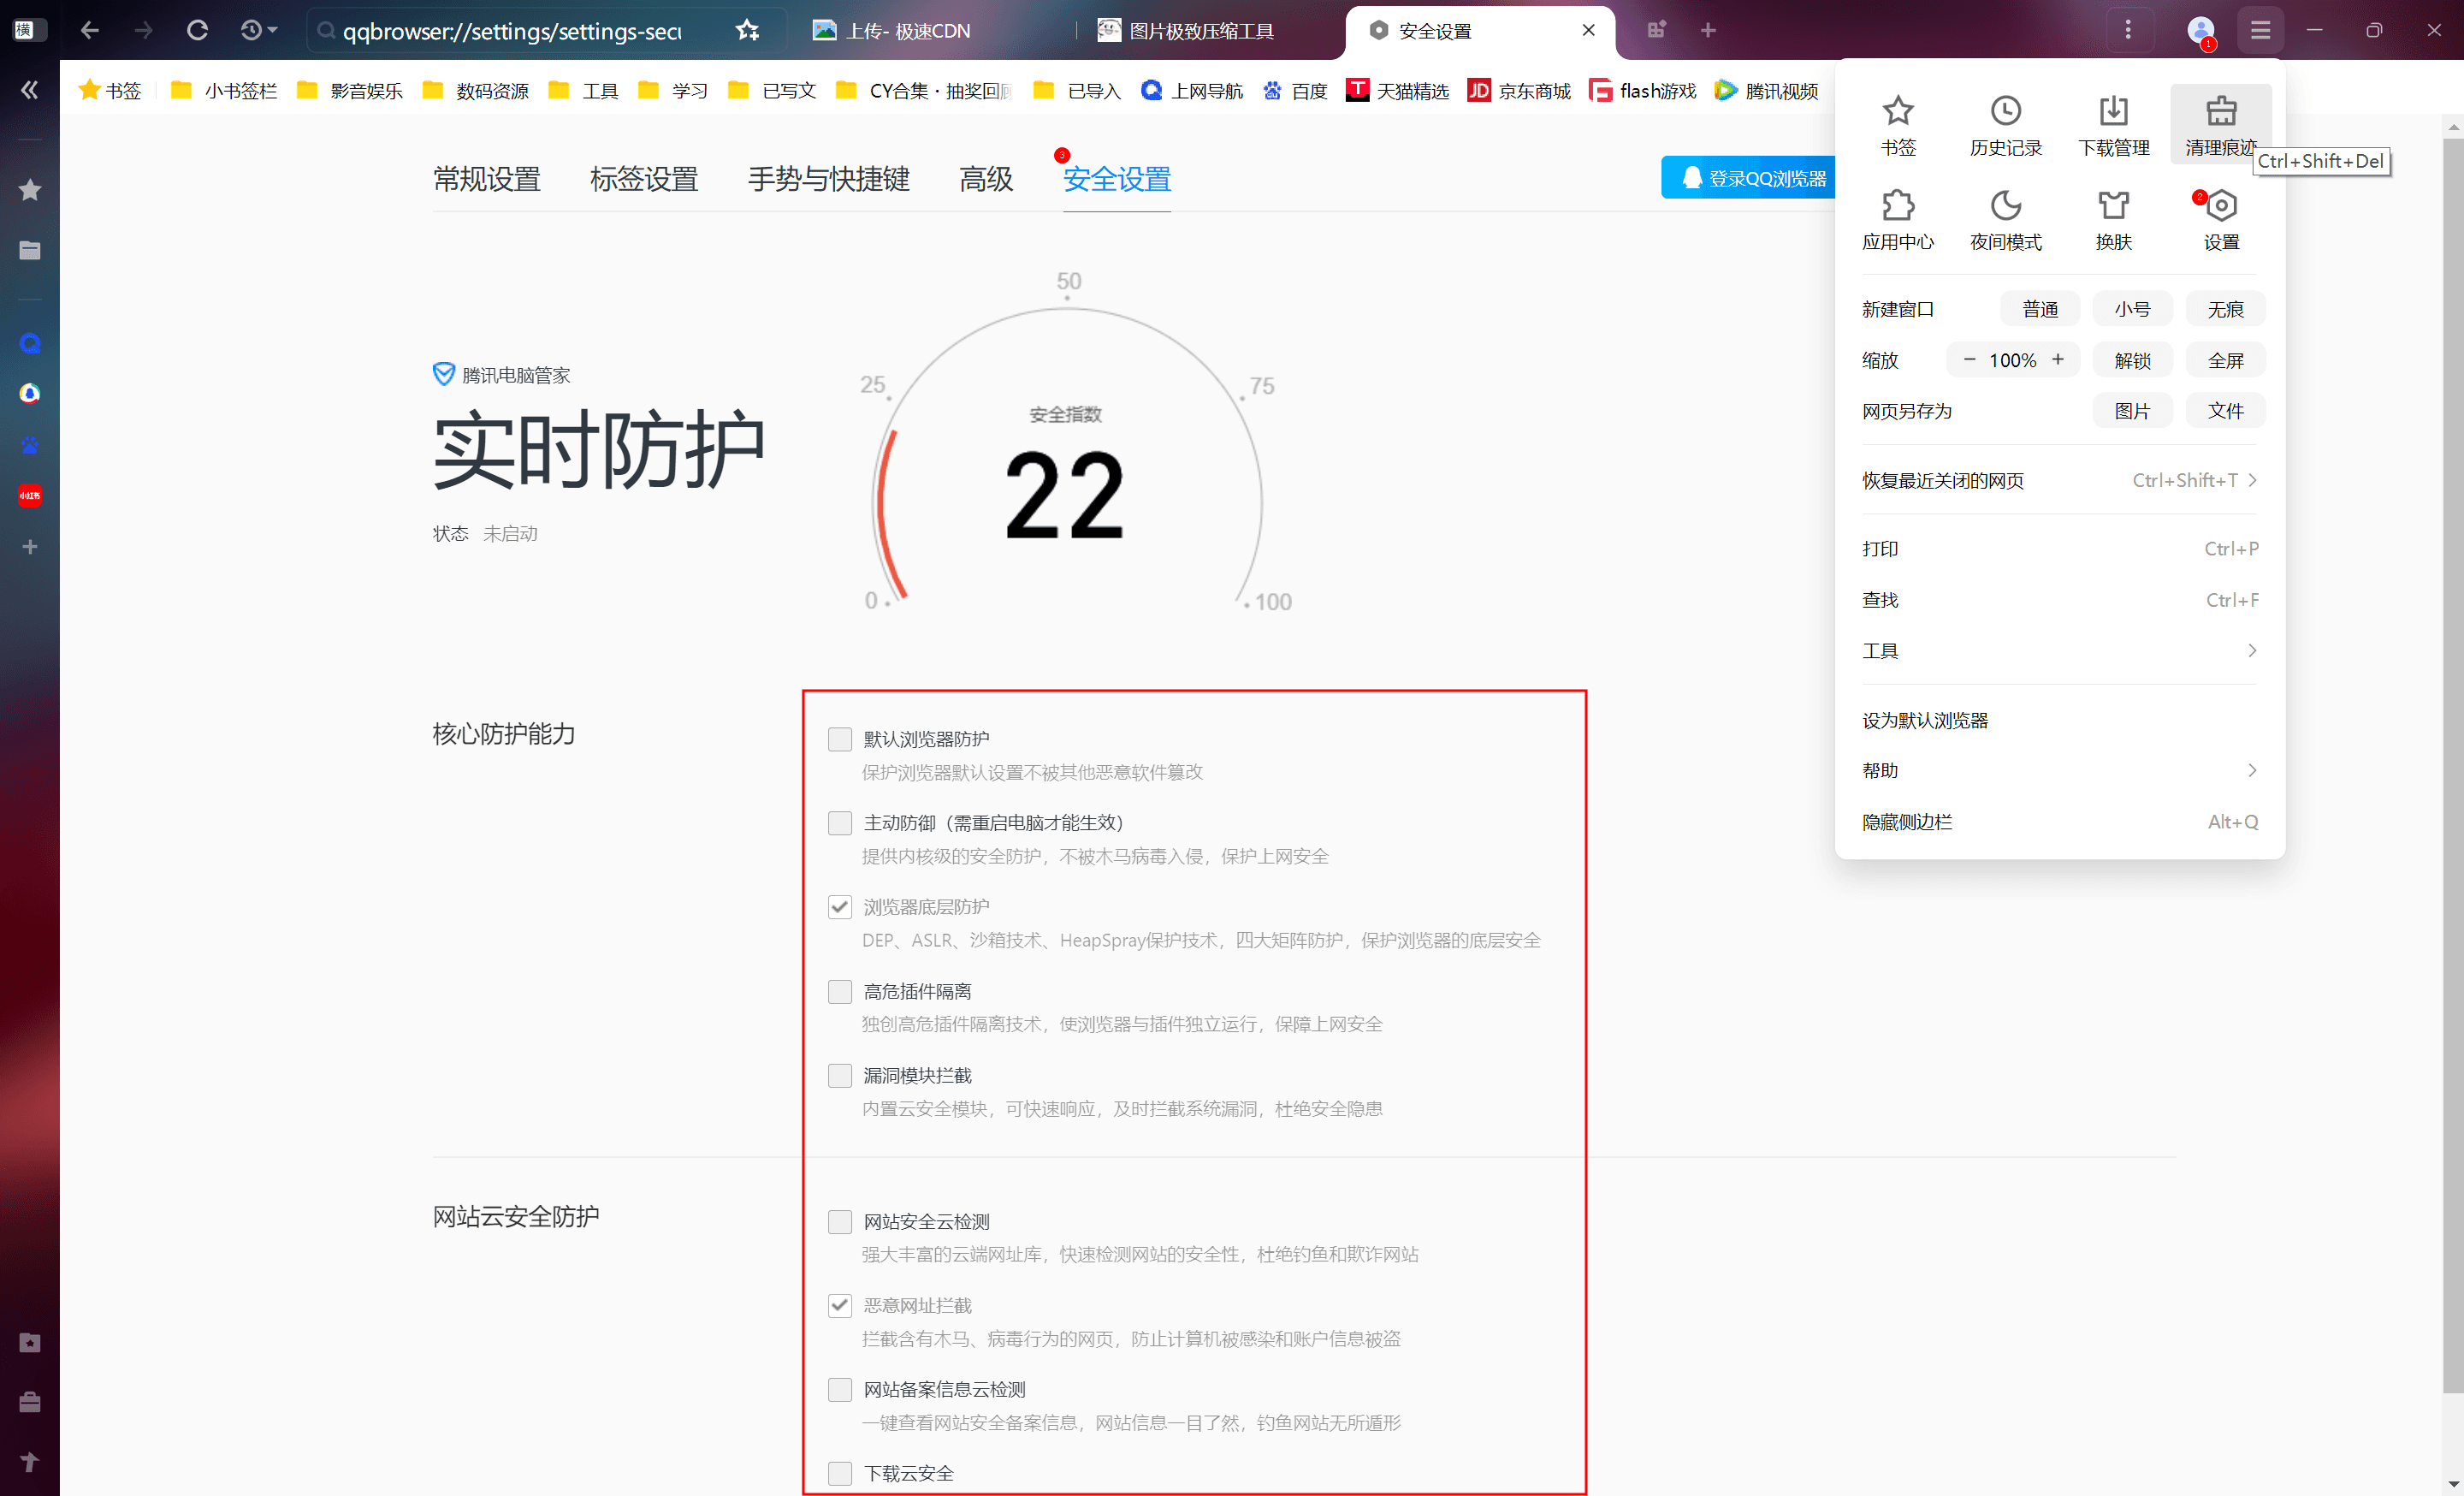Decrease zoom with minus button
The width and height of the screenshot is (2464, 1496).
coord(1969,360)
